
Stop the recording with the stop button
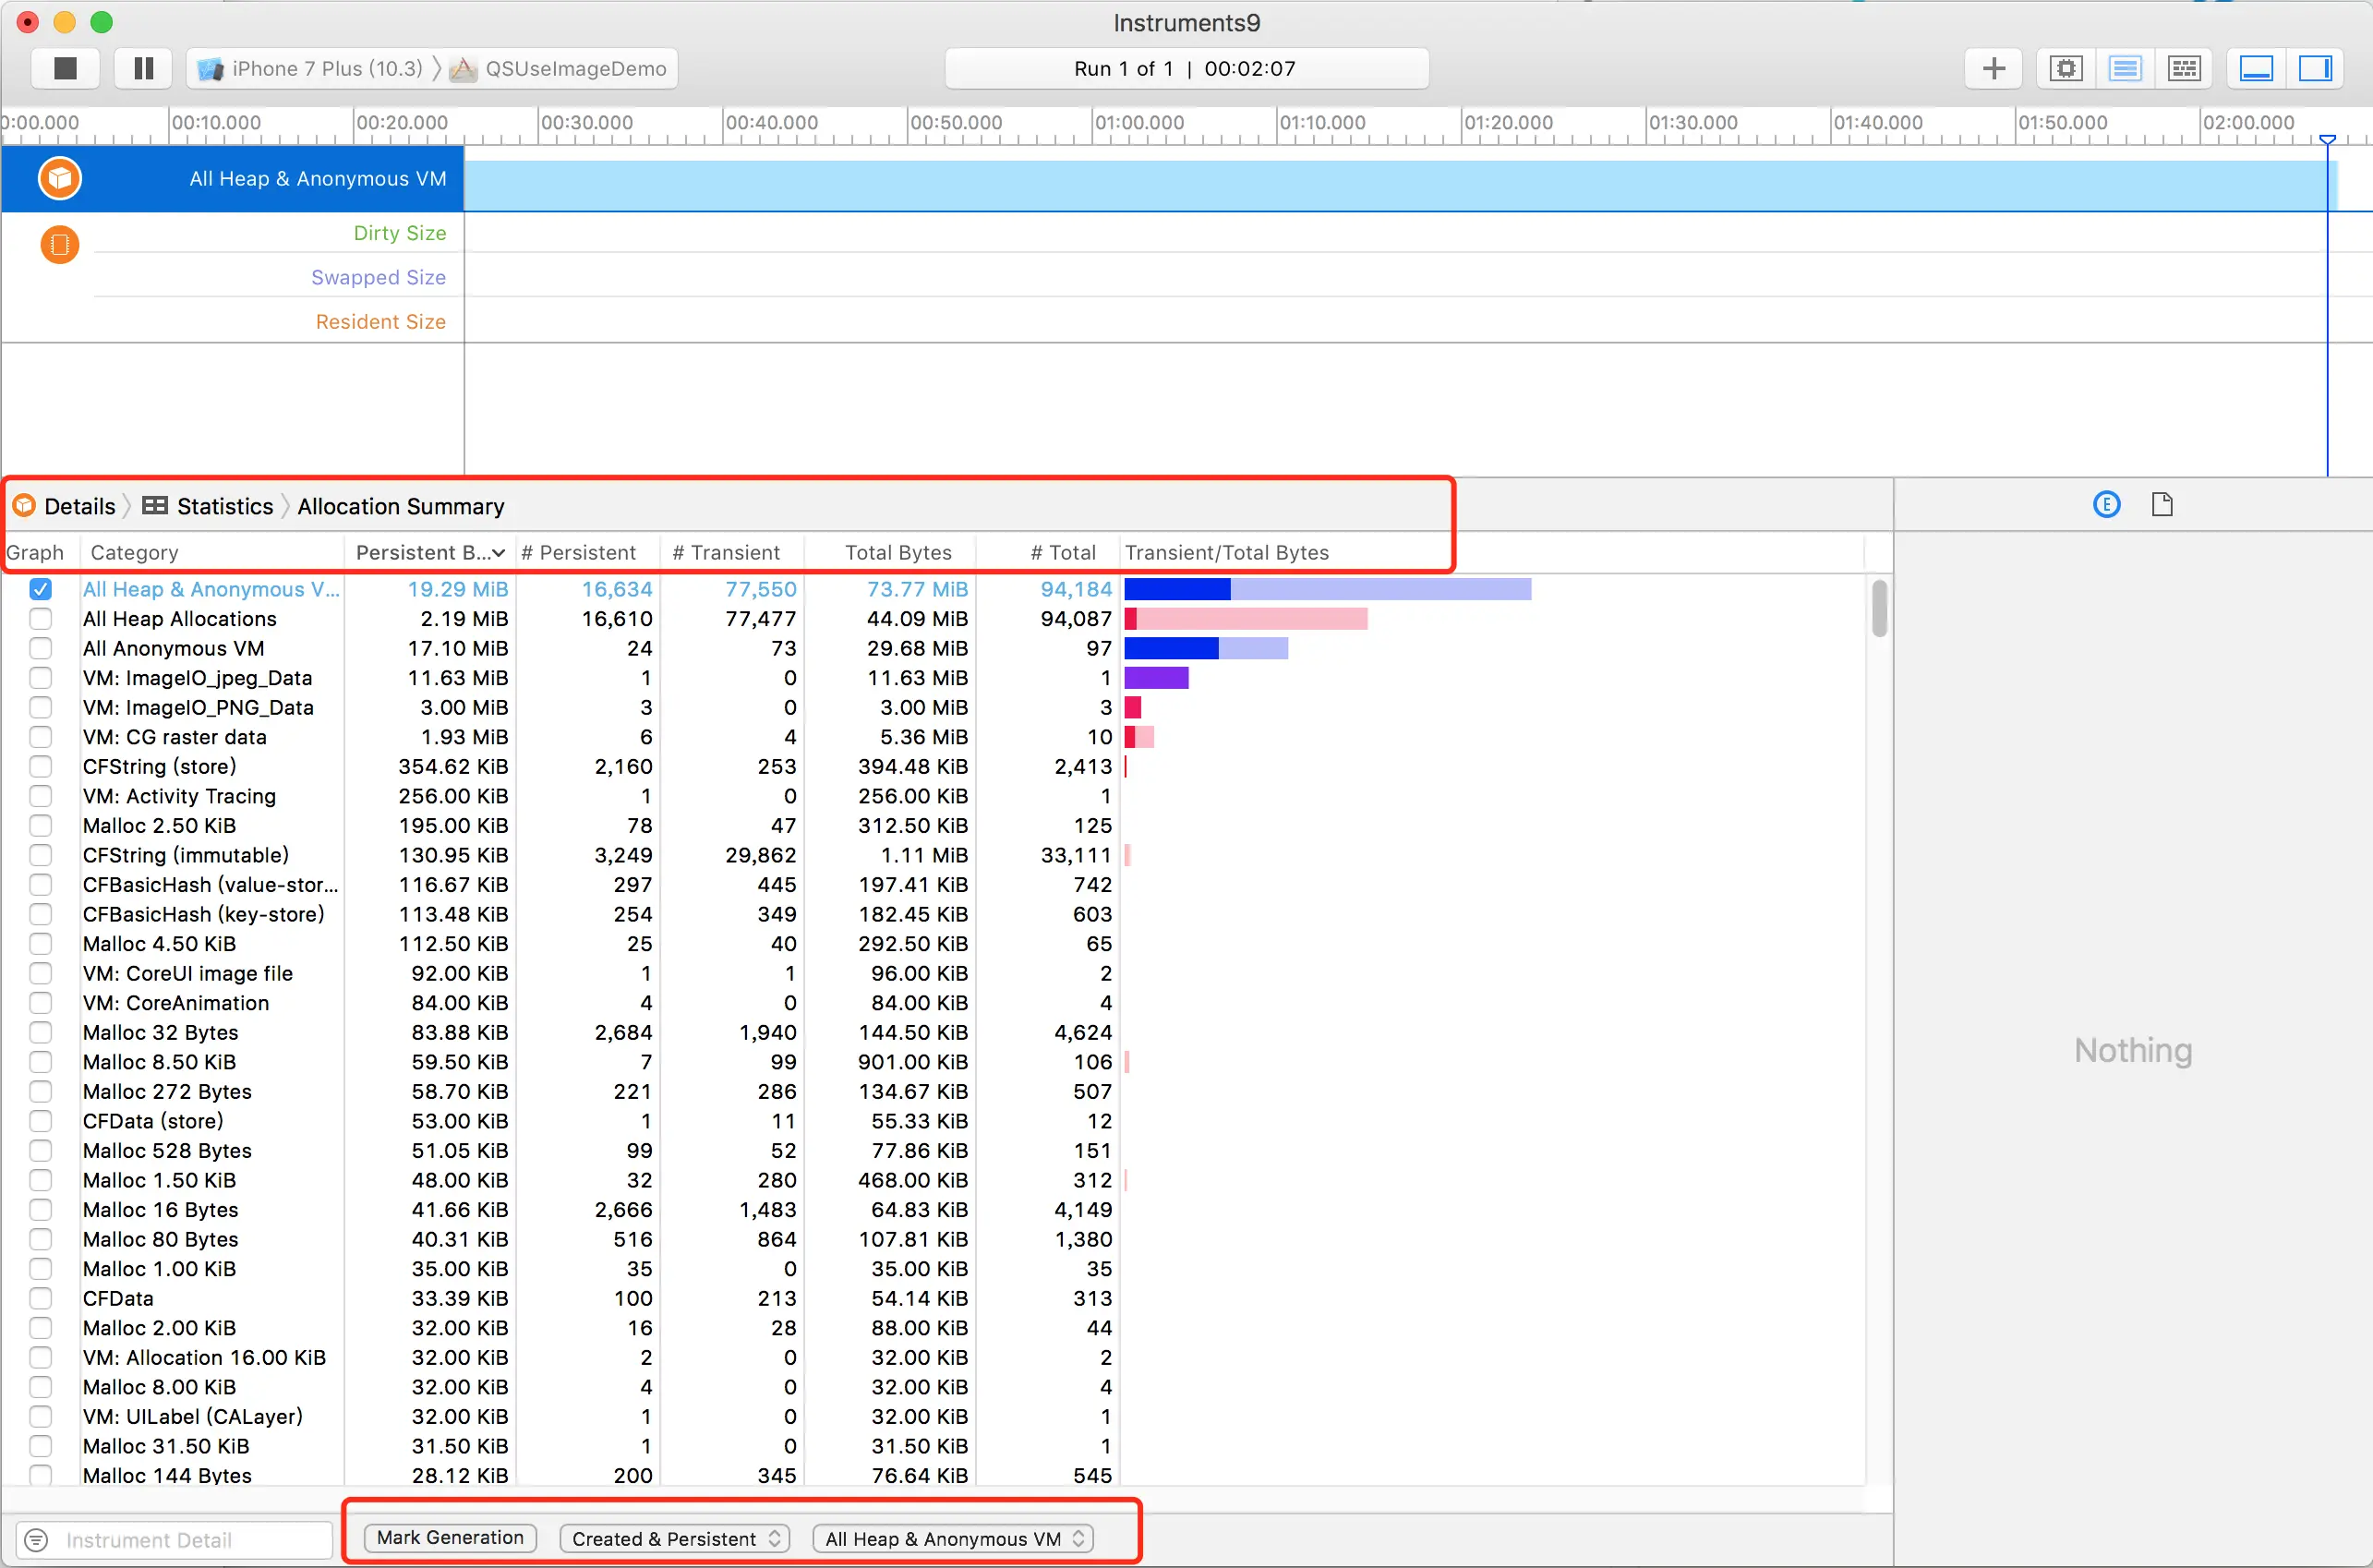coord(65,68)
